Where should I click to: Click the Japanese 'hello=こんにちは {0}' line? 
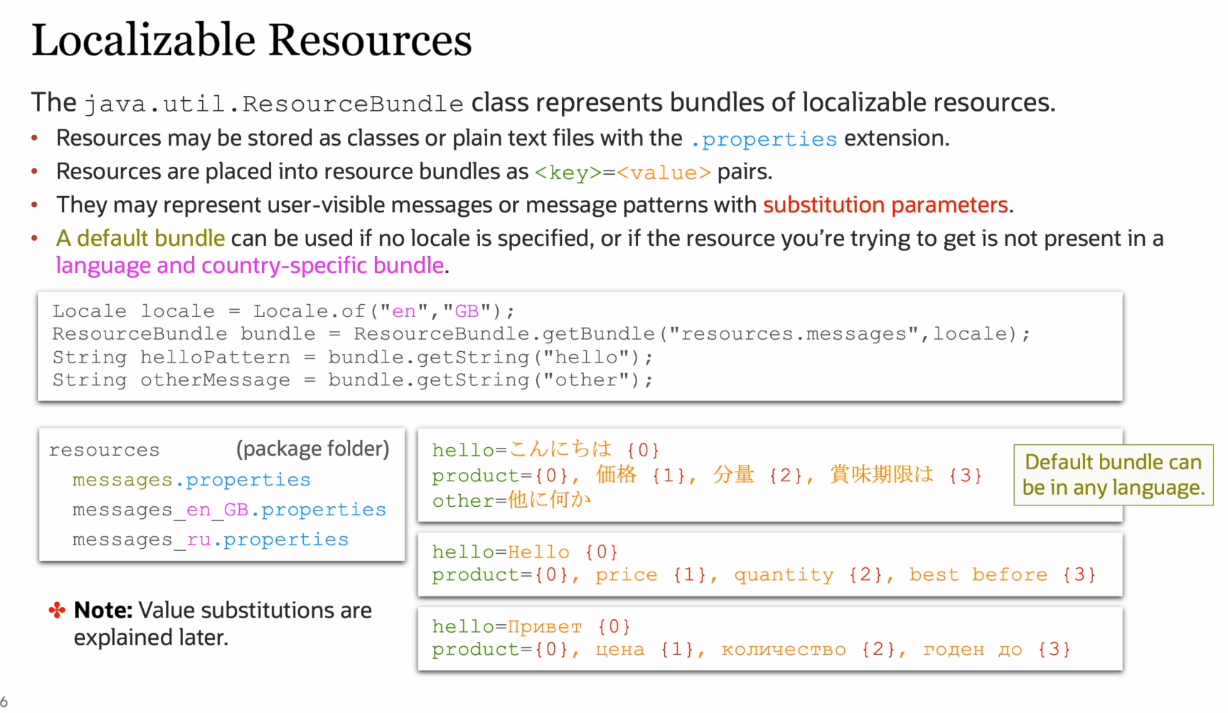(546, 450)
